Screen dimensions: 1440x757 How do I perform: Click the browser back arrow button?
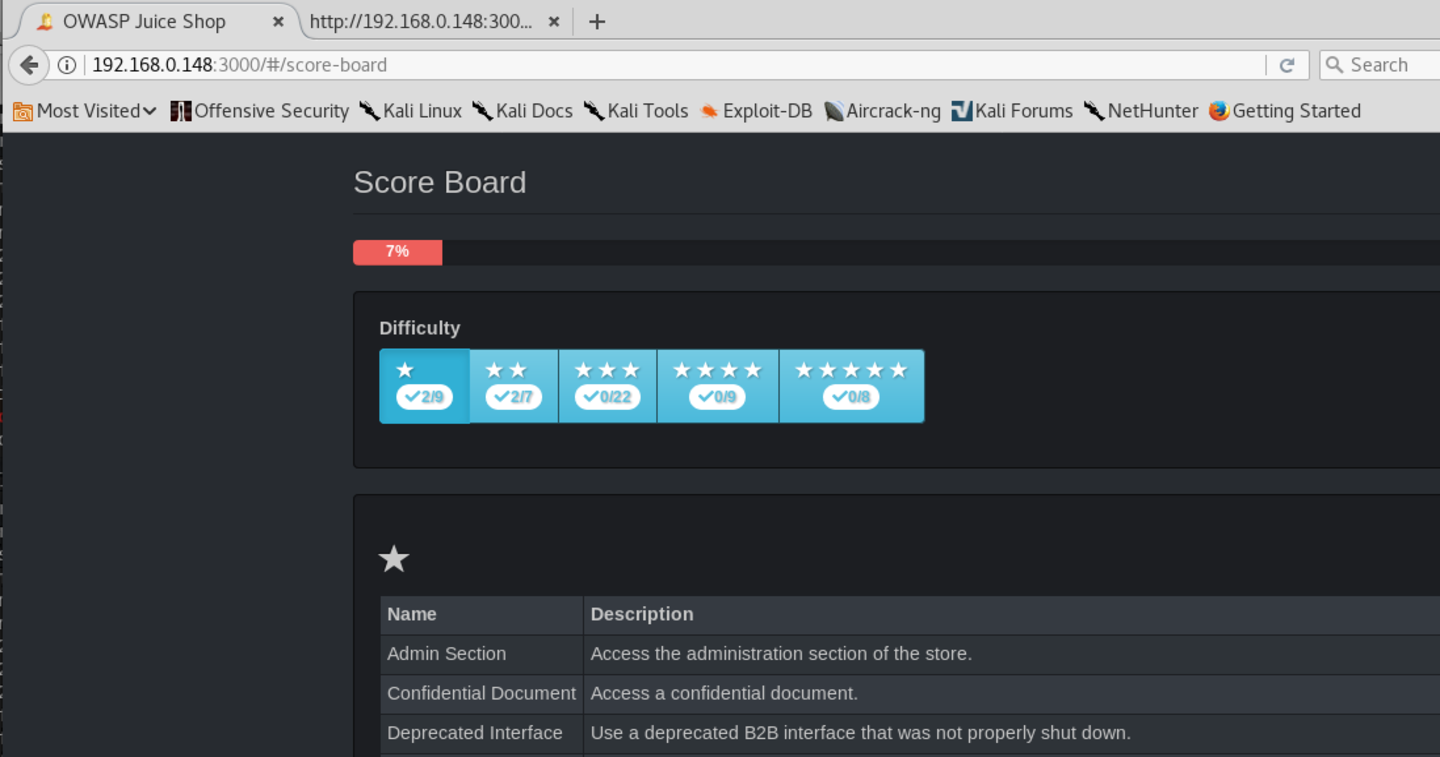[29, 65]
